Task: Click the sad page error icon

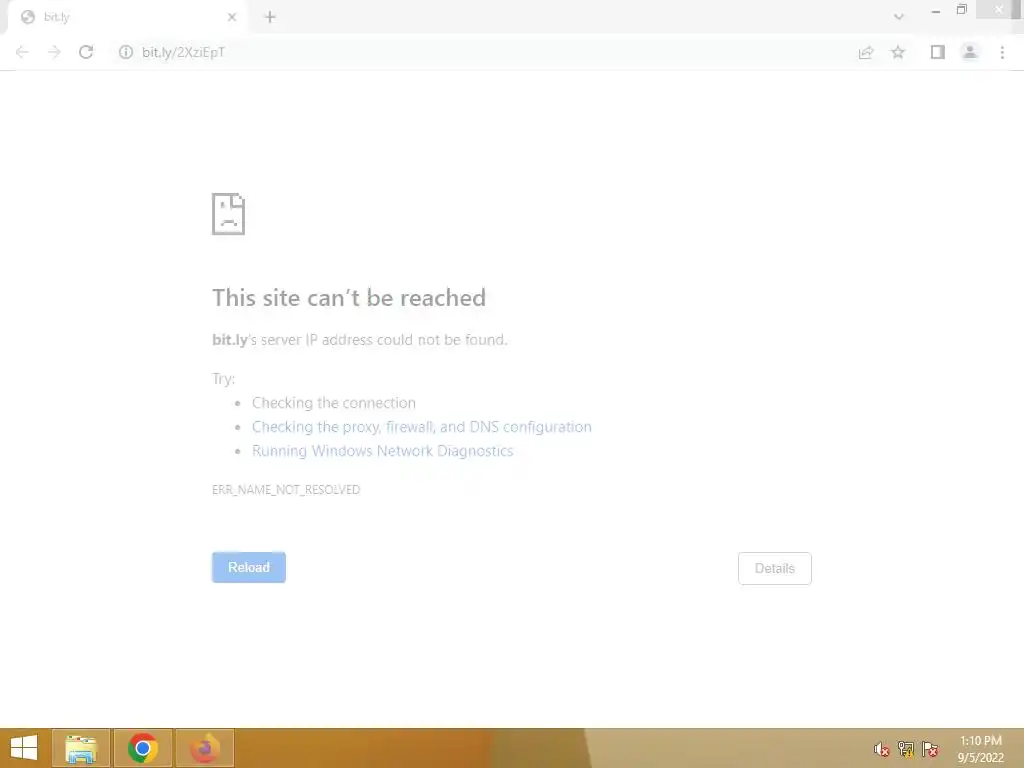Action: click(229, 214)
